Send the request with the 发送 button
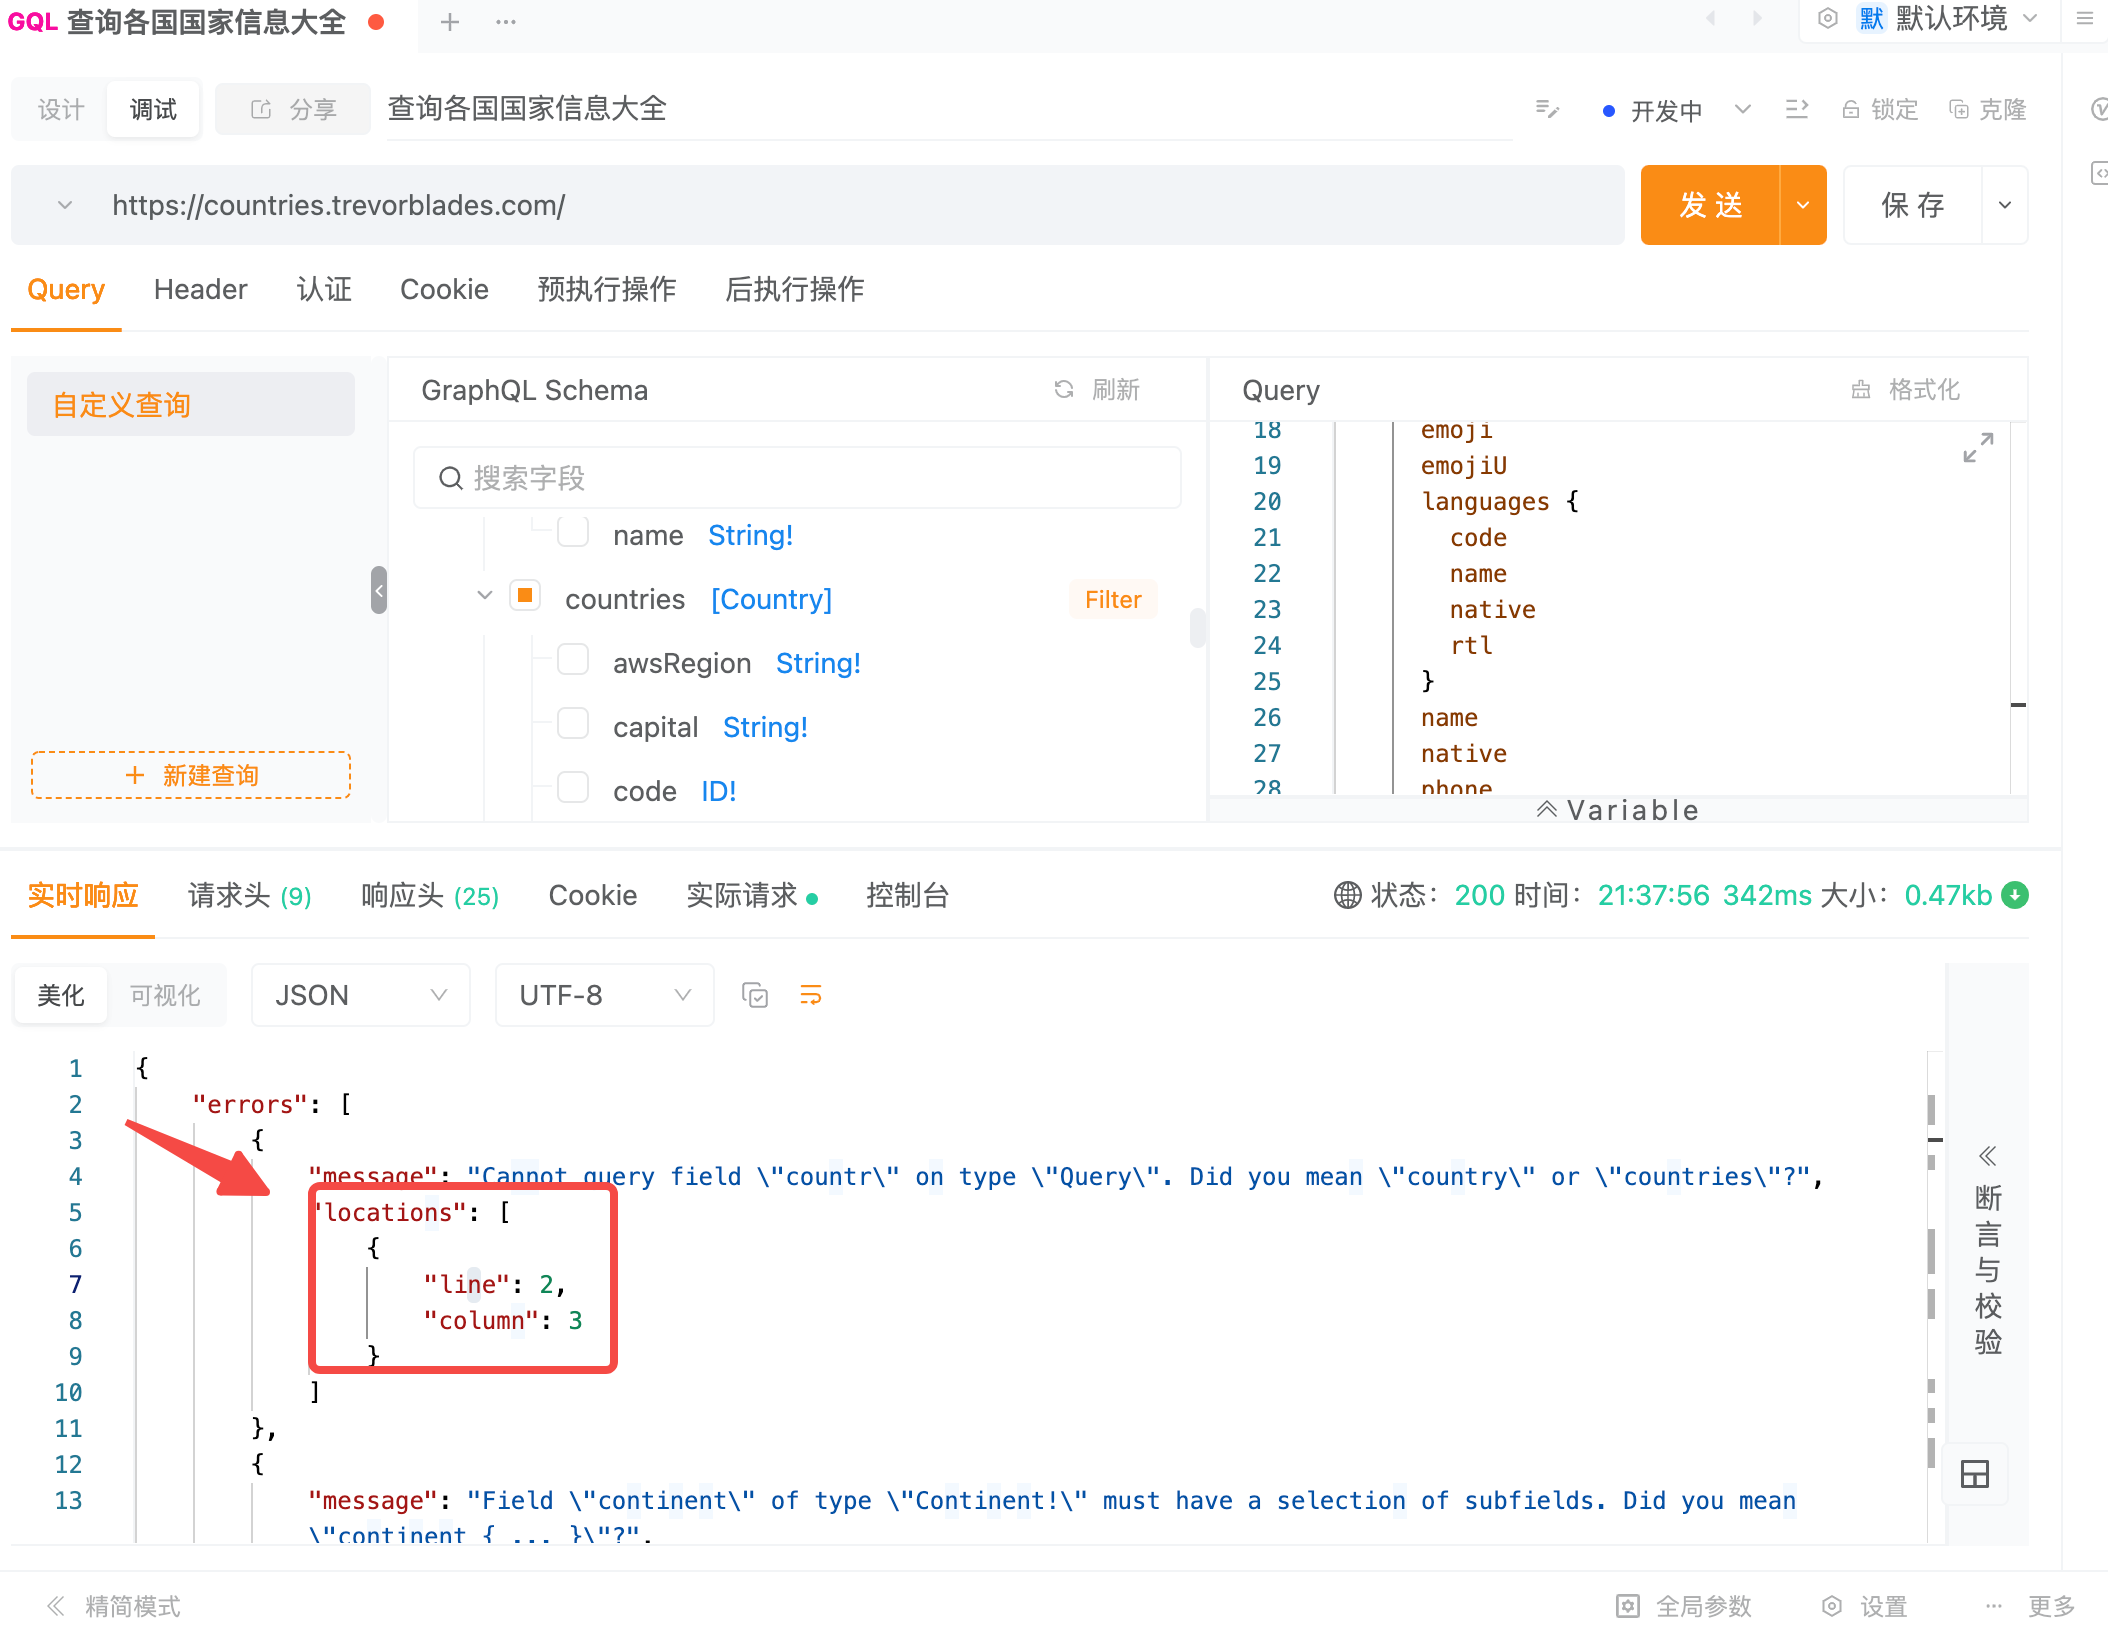 1711,205
